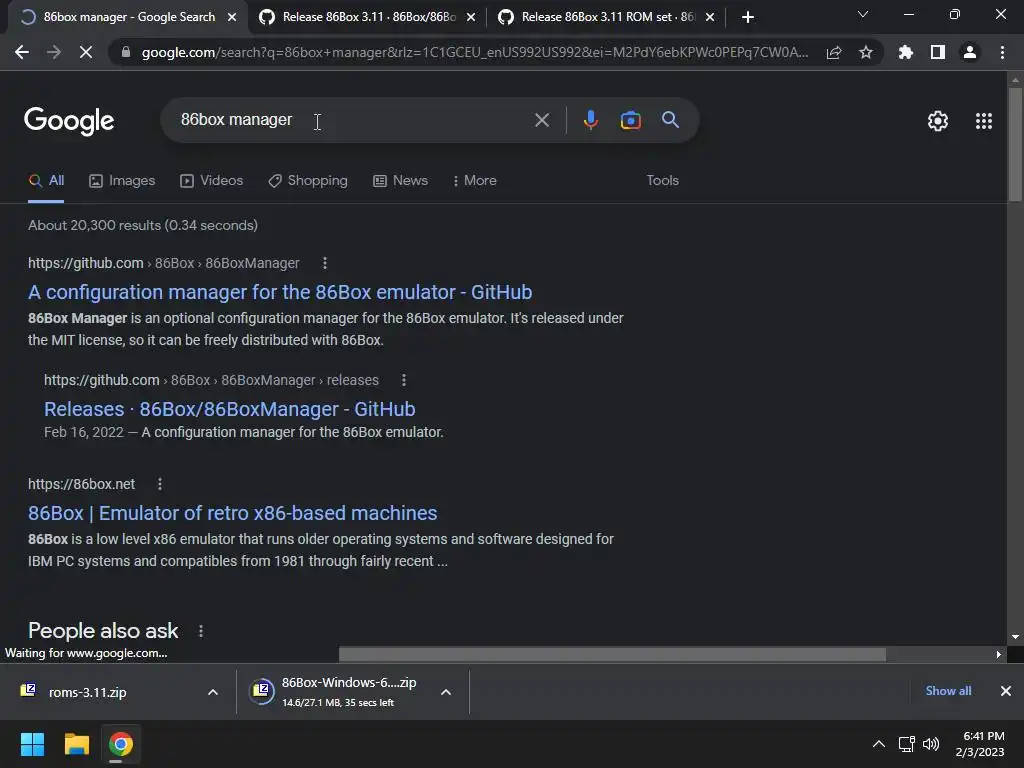The image size is (1024, 768).
Task: Open options for the 86box.net result
Action: 160,484
